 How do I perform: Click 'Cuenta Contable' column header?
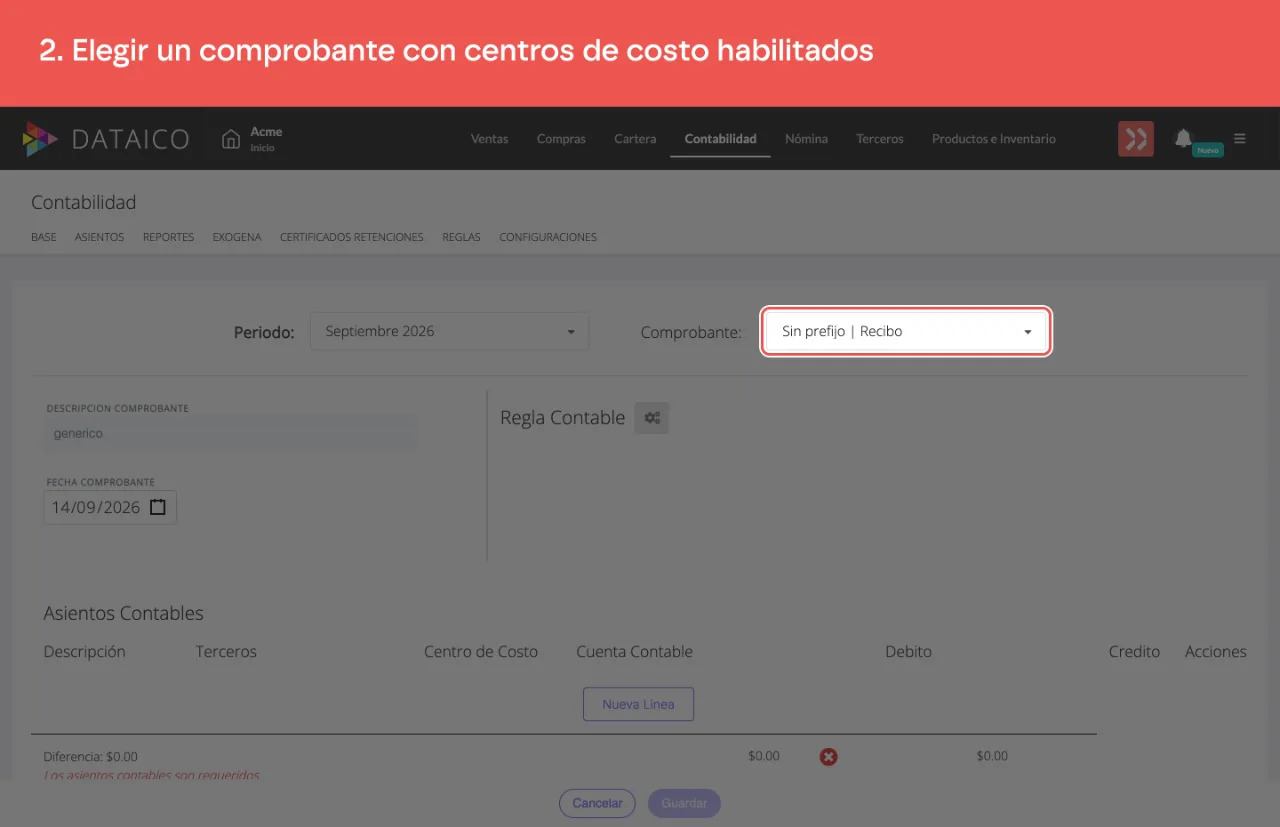click(634, 652)
